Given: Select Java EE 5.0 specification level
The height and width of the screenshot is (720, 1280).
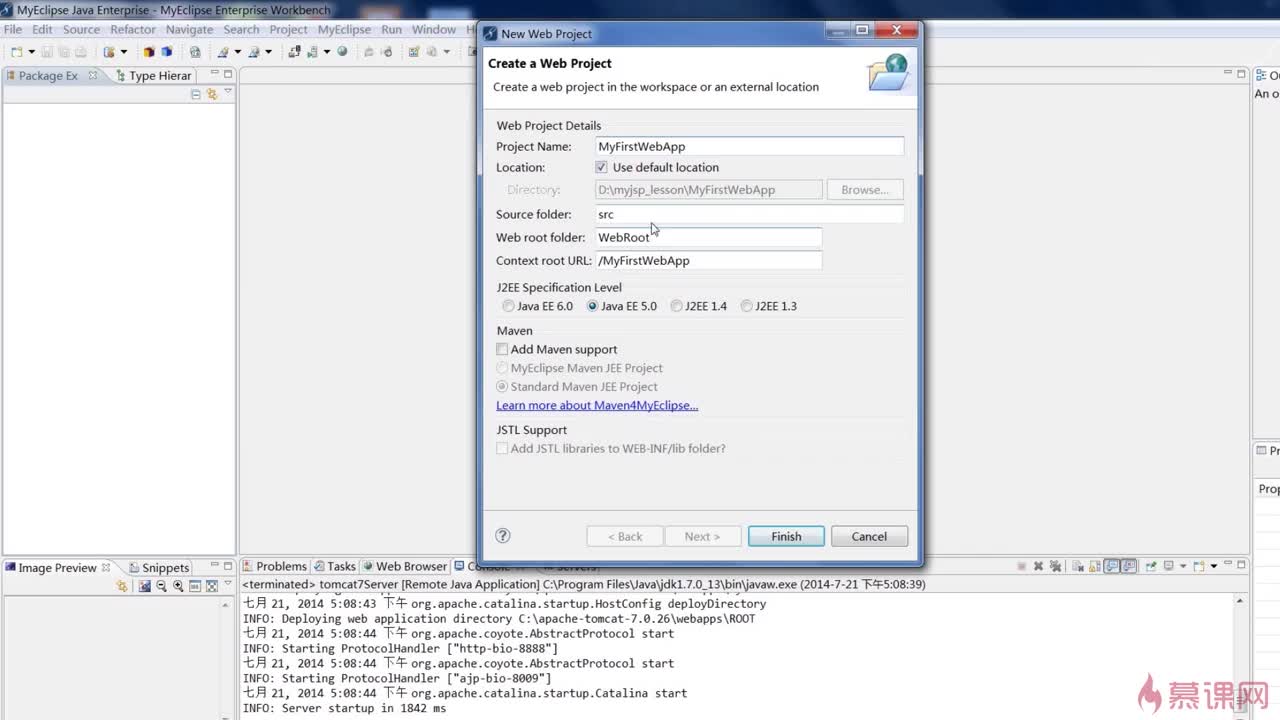Looking at the screenshot, I should coord(593,306).
